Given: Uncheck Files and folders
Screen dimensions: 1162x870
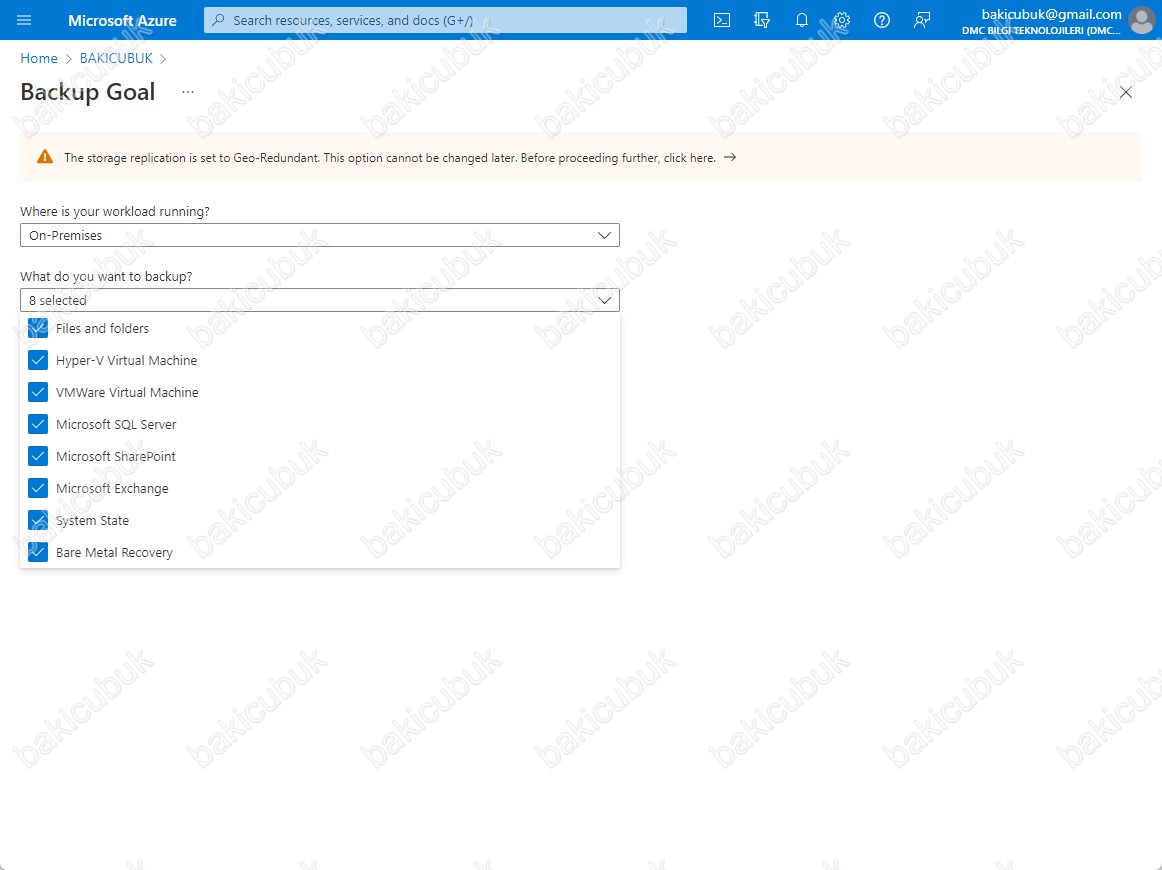Looking at the screenshot, I should [38, 328].
